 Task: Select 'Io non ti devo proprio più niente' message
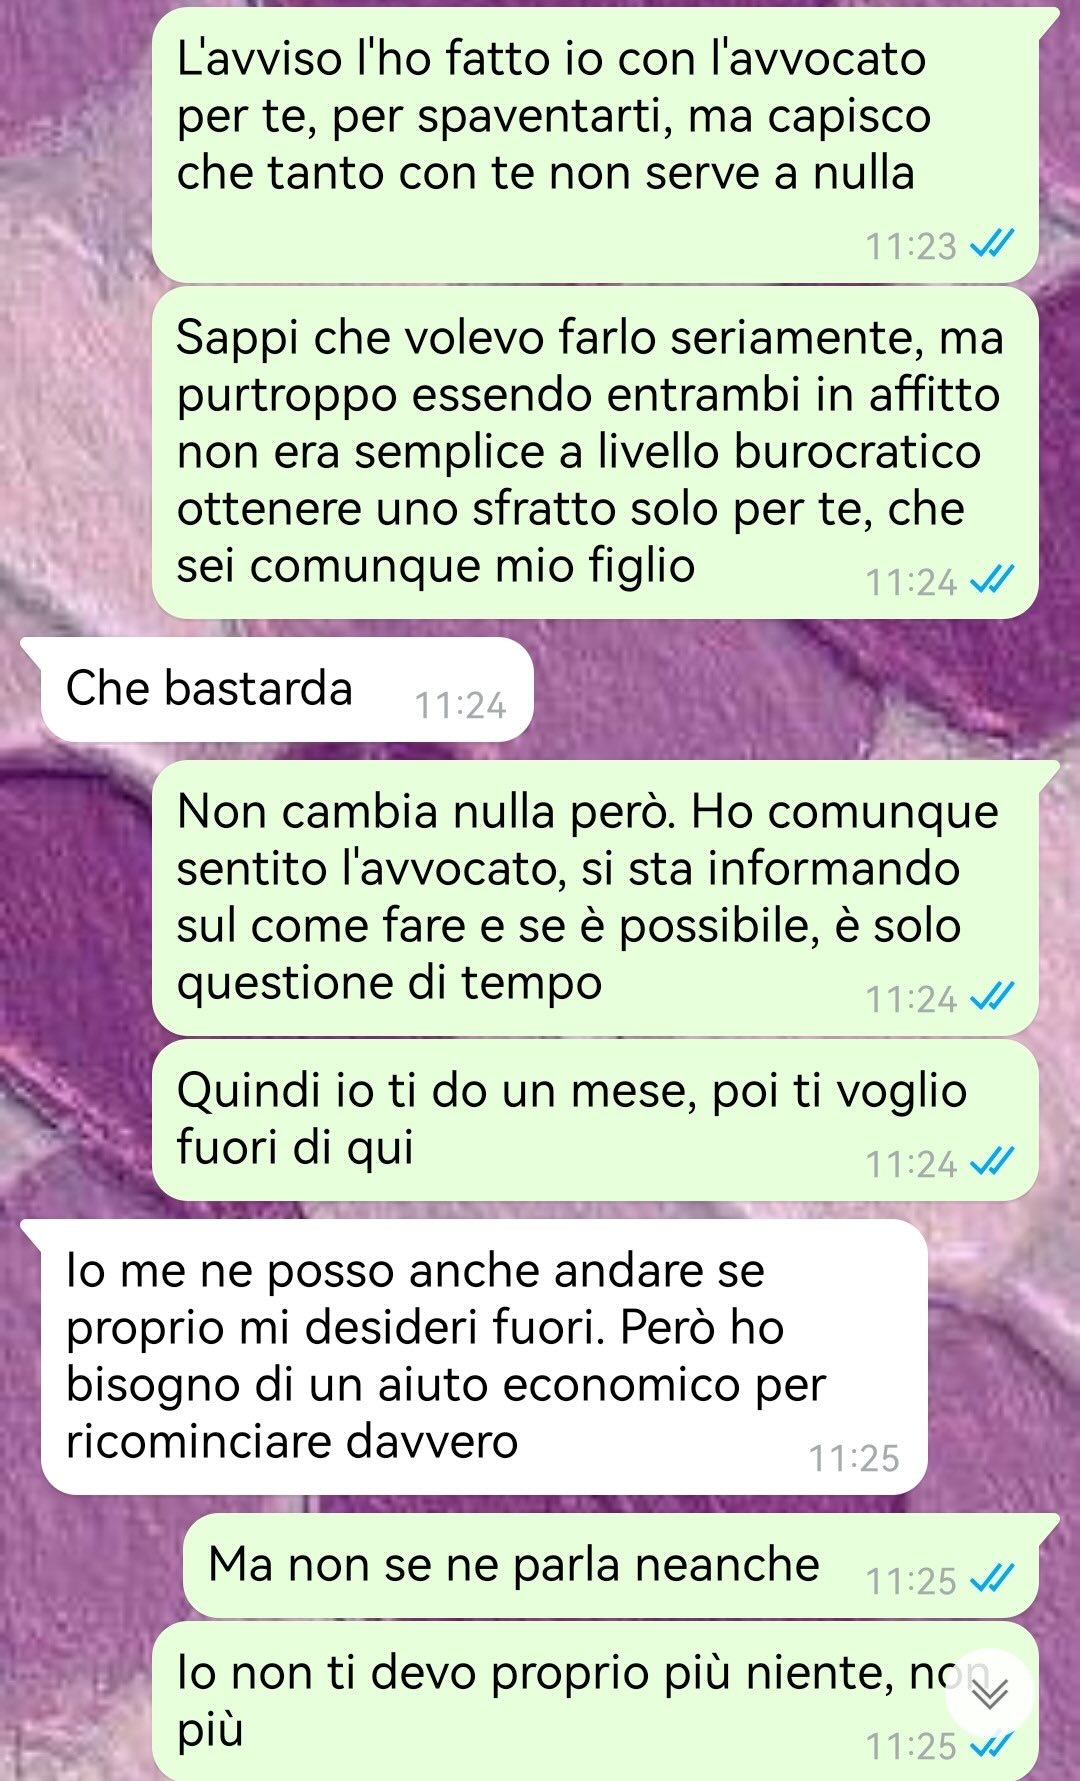point(595,1701)
